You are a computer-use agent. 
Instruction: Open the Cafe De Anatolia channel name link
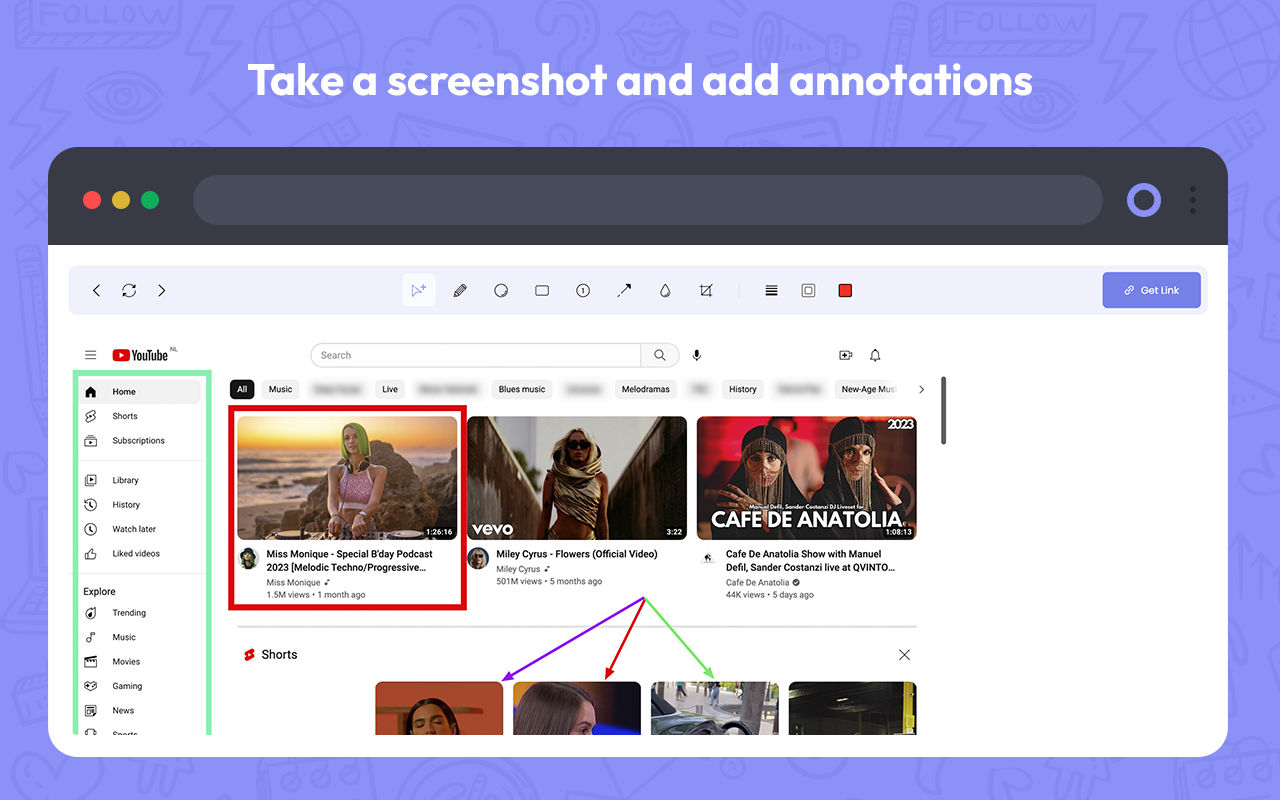tap(758, 582)
